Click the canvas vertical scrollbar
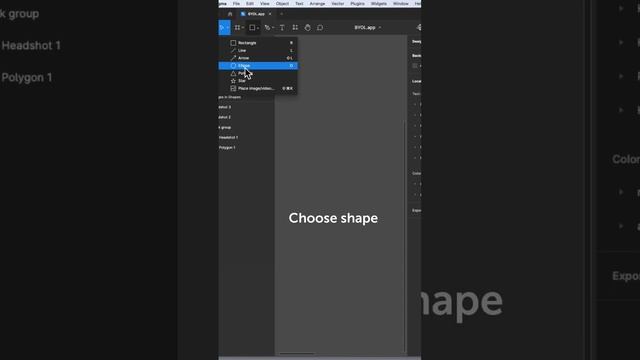This screenshot has width=640, height=360. pos(405,235)
